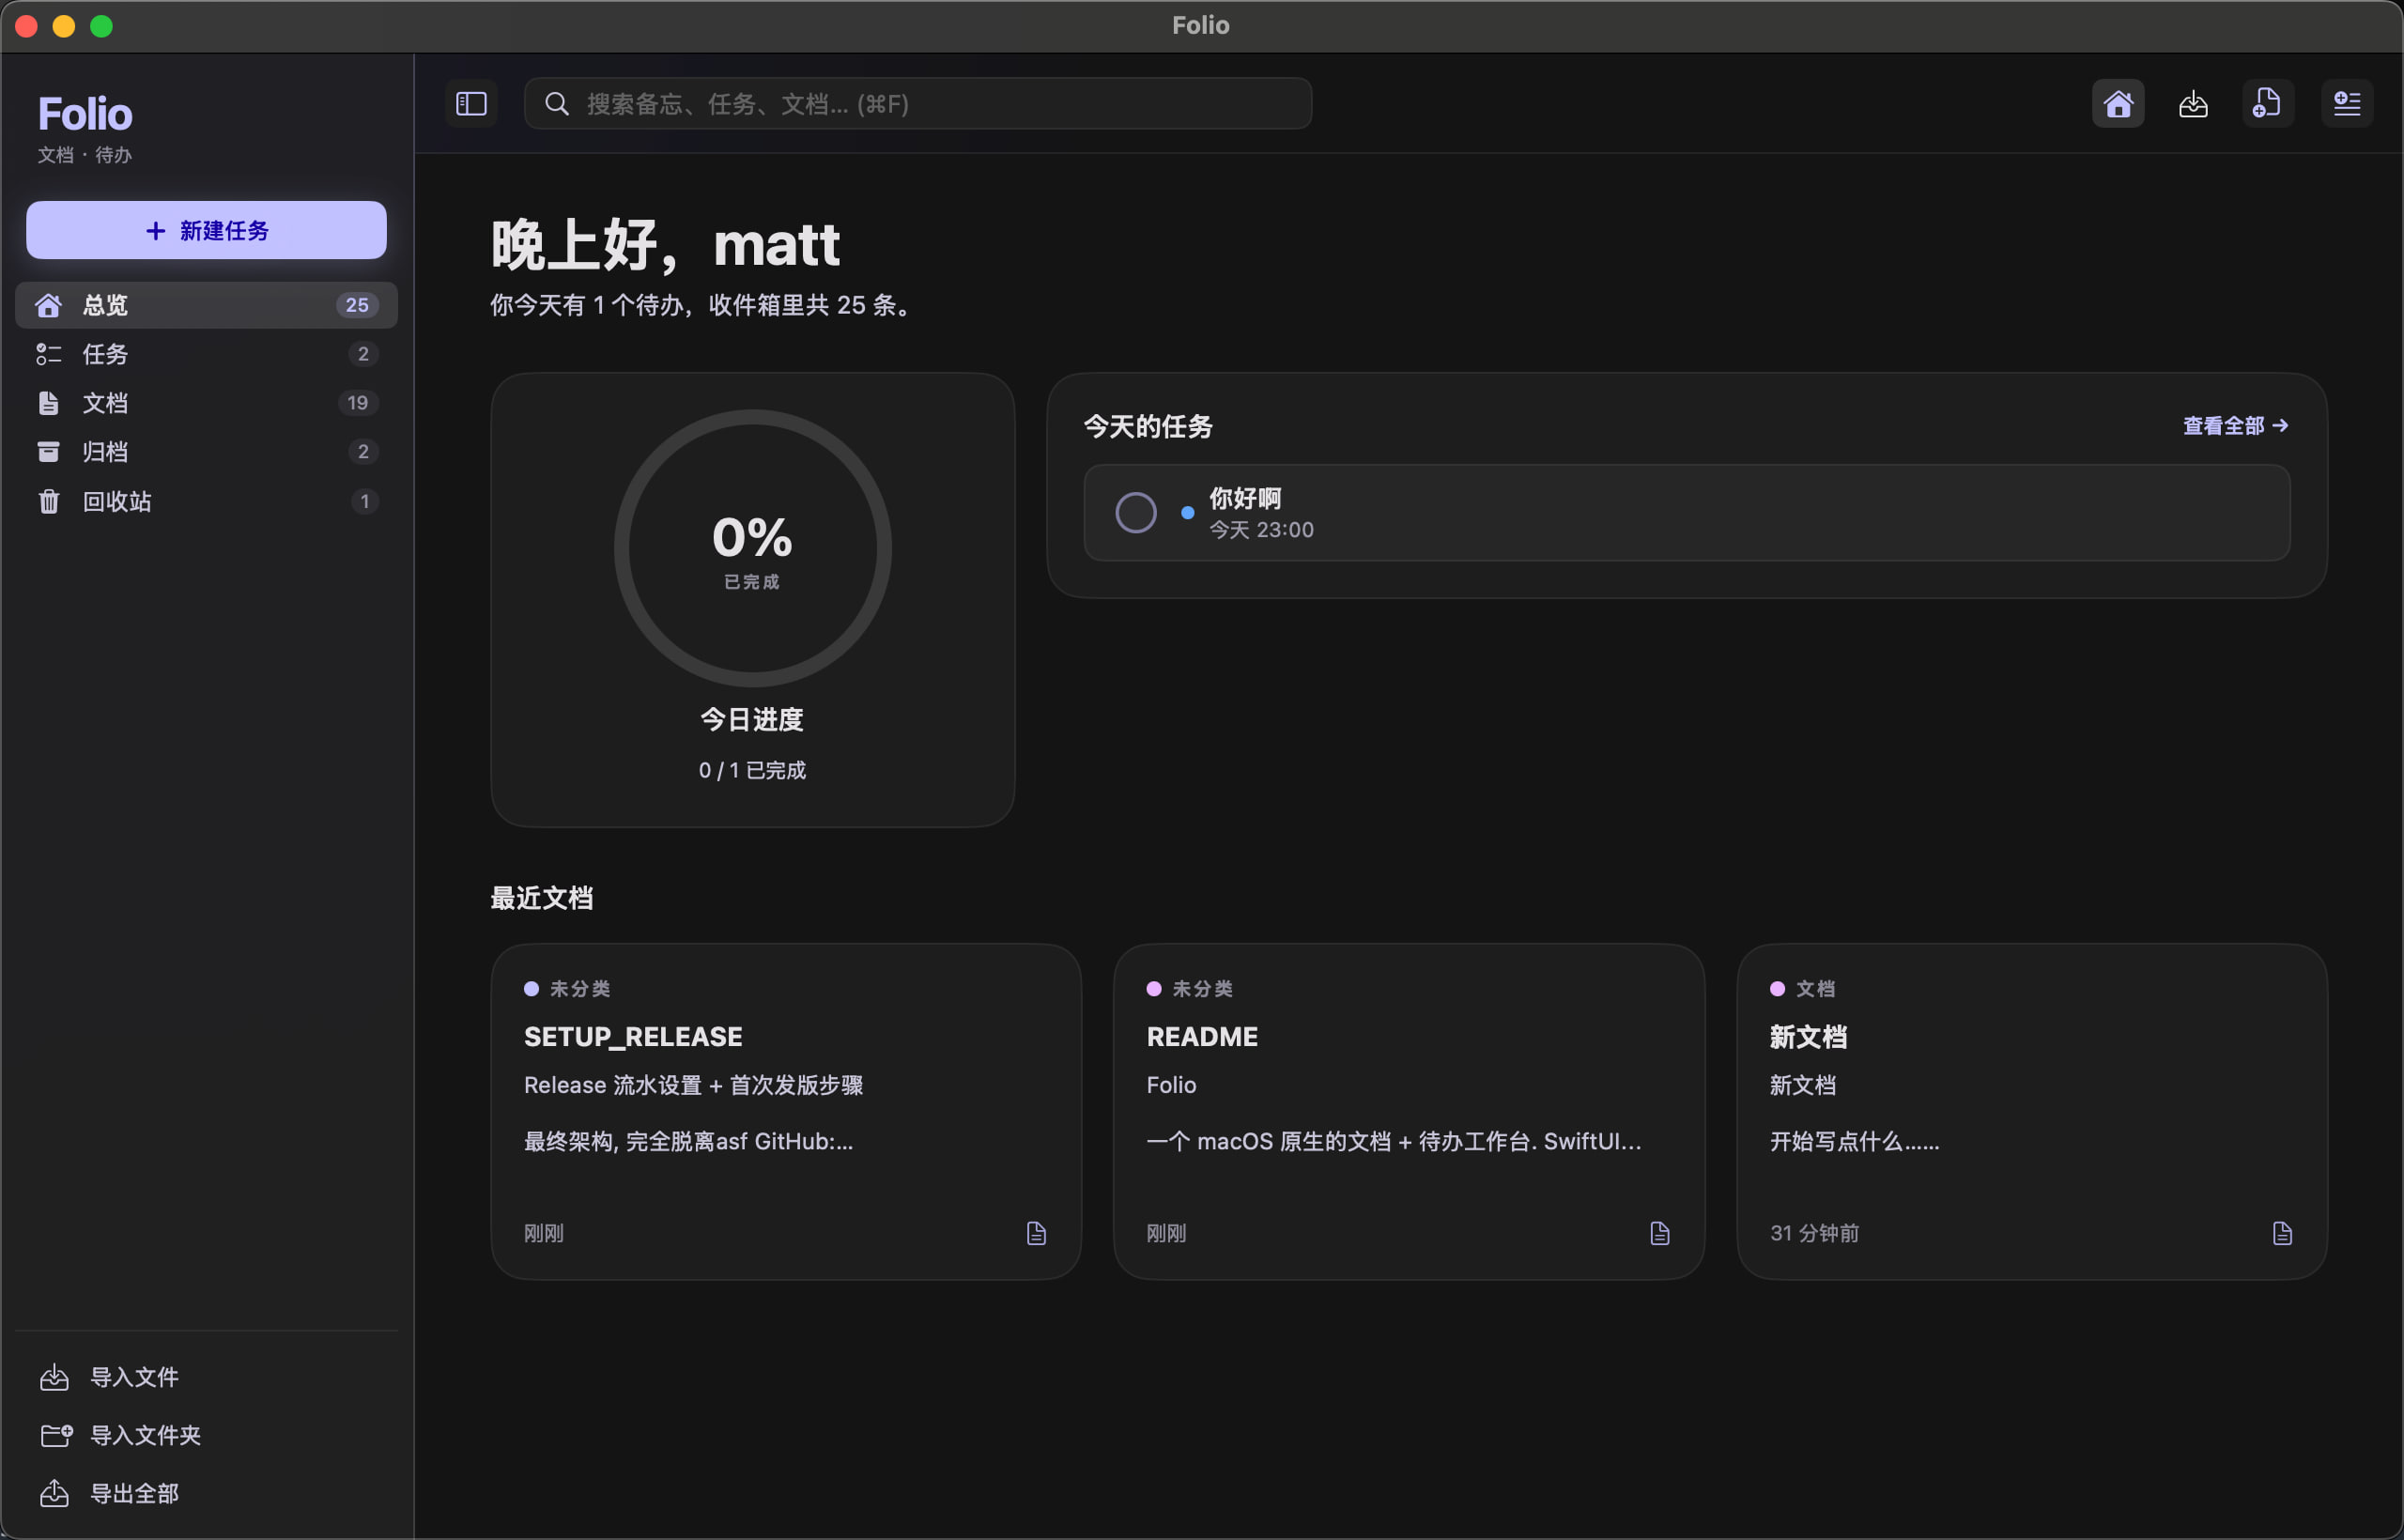Viewport: 2404px width, 1540px height.
Task: Click the home icon in the top toolbar
Action: [2117, 103]
